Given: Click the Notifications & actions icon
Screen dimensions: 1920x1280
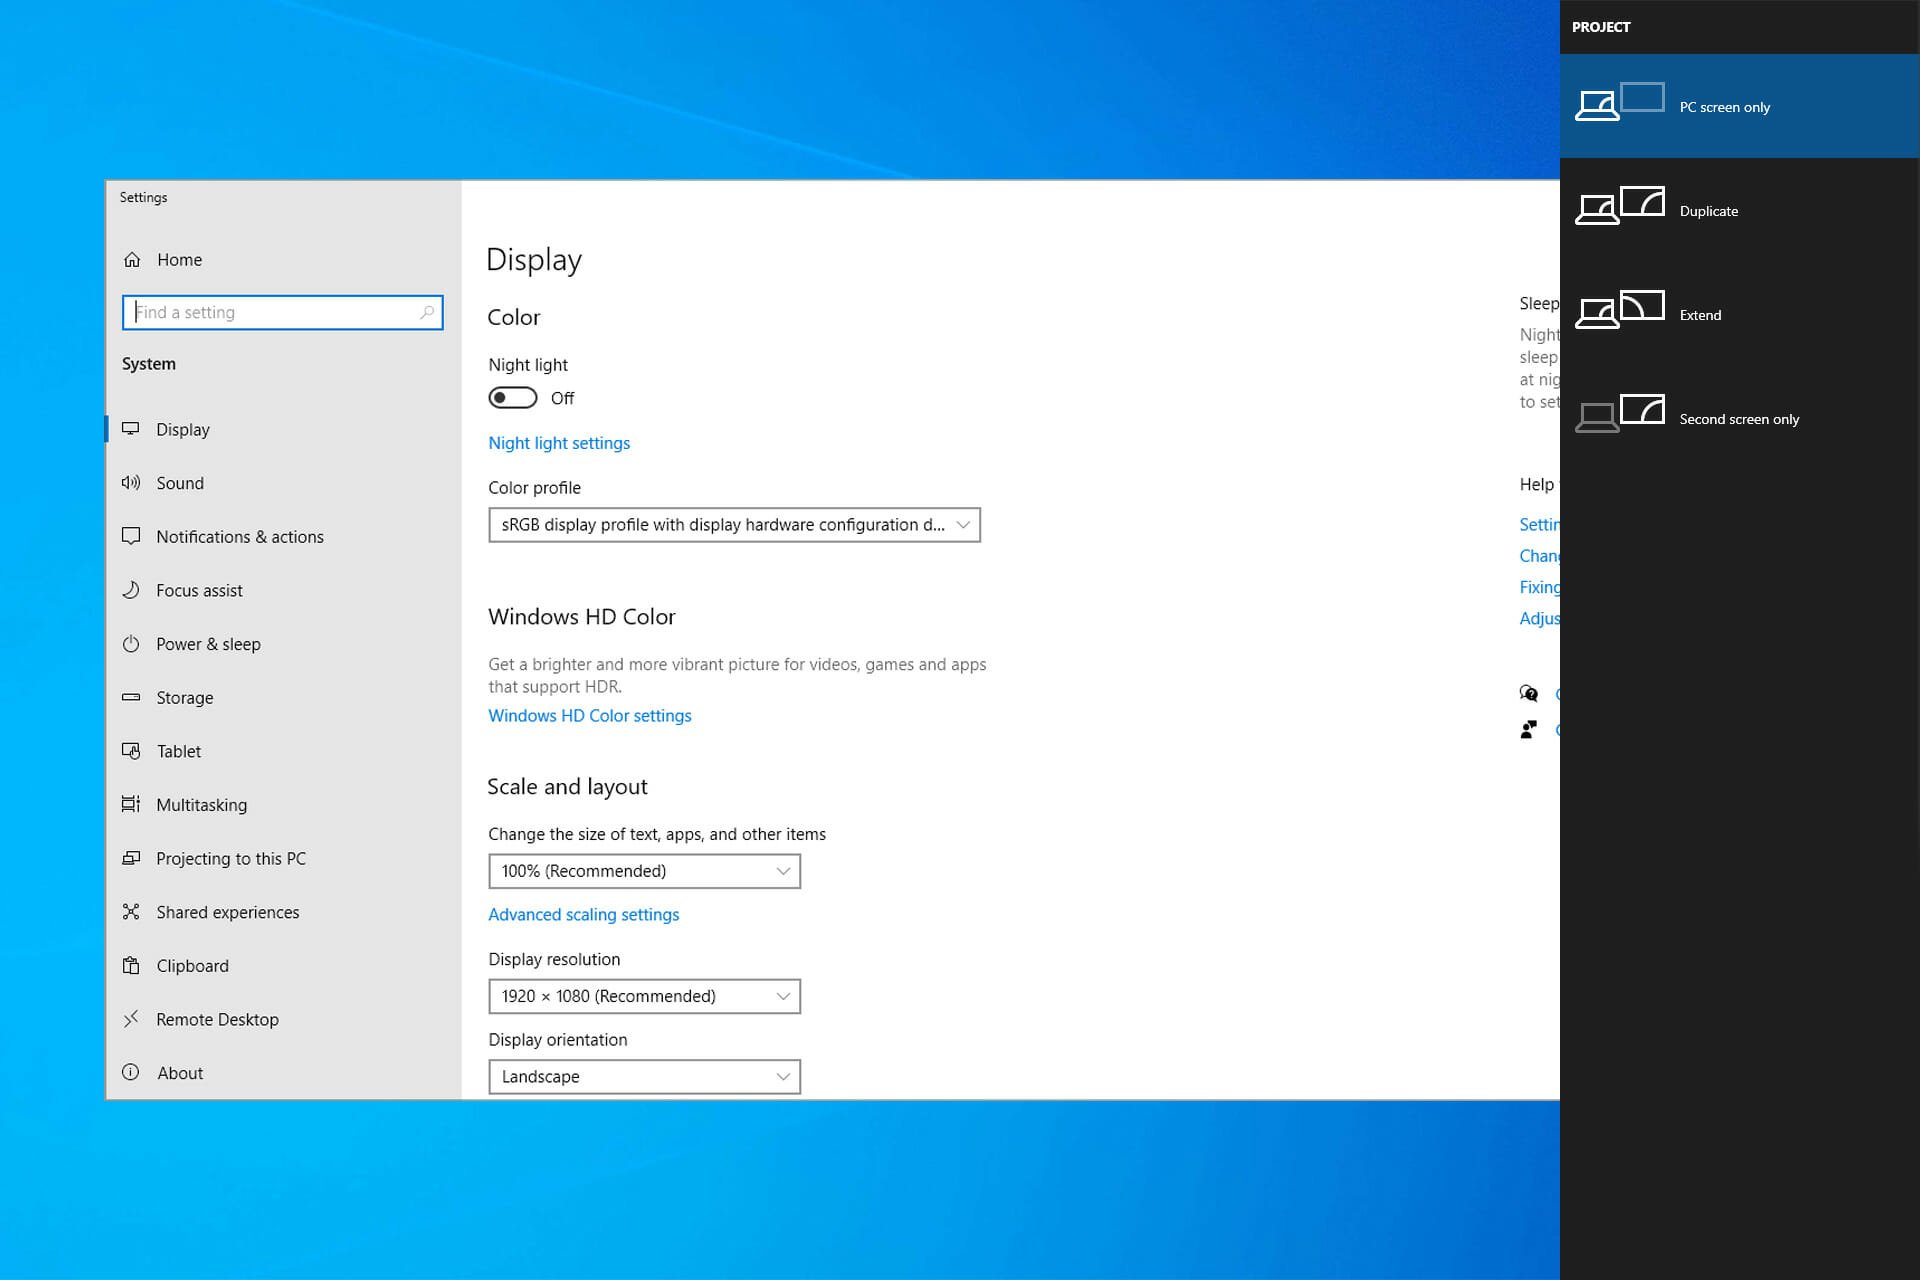Looking at the screenshot, I should (131, 536).
